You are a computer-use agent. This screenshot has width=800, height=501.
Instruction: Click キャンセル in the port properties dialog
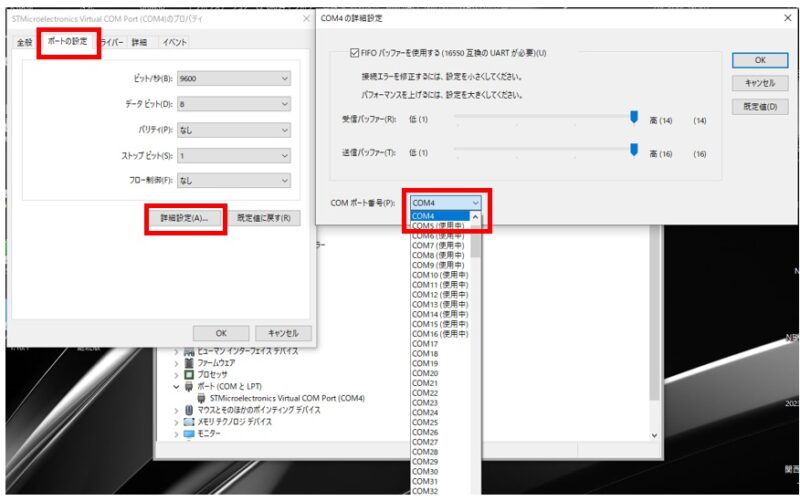(283, 333)
